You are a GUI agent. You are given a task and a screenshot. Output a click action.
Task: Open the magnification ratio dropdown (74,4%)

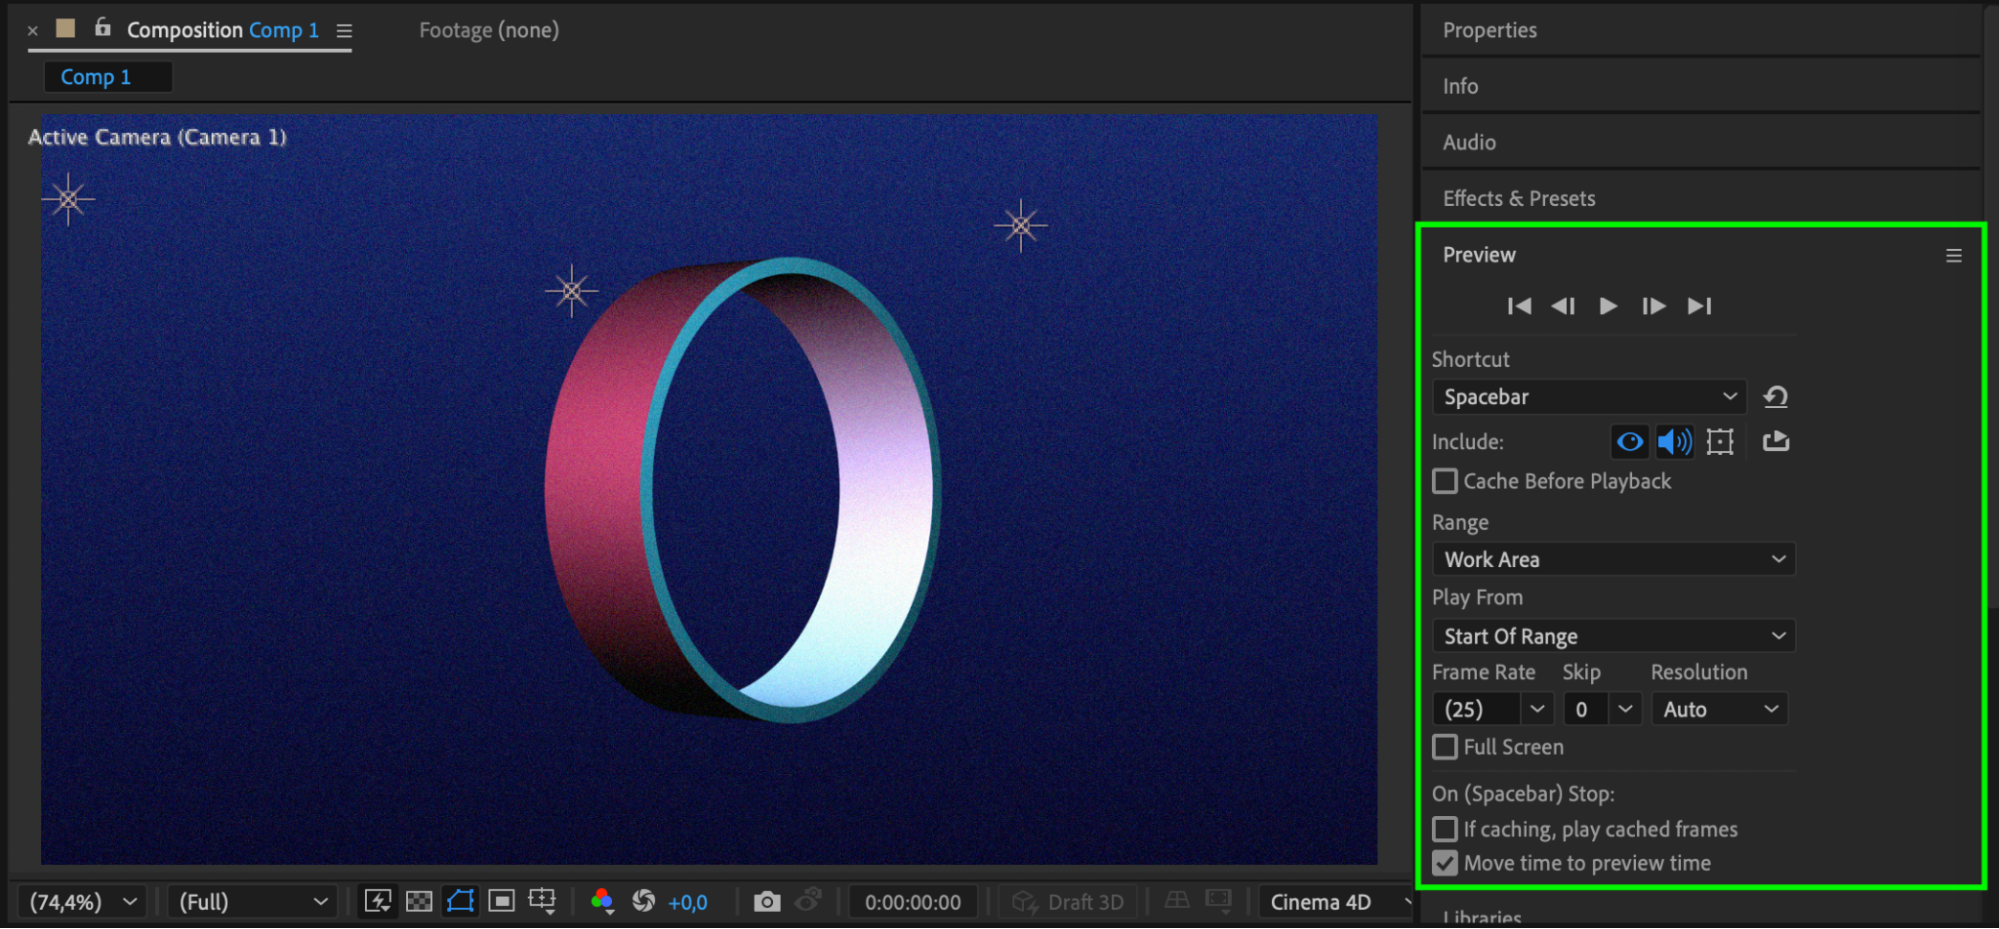[x=84, y=902]
